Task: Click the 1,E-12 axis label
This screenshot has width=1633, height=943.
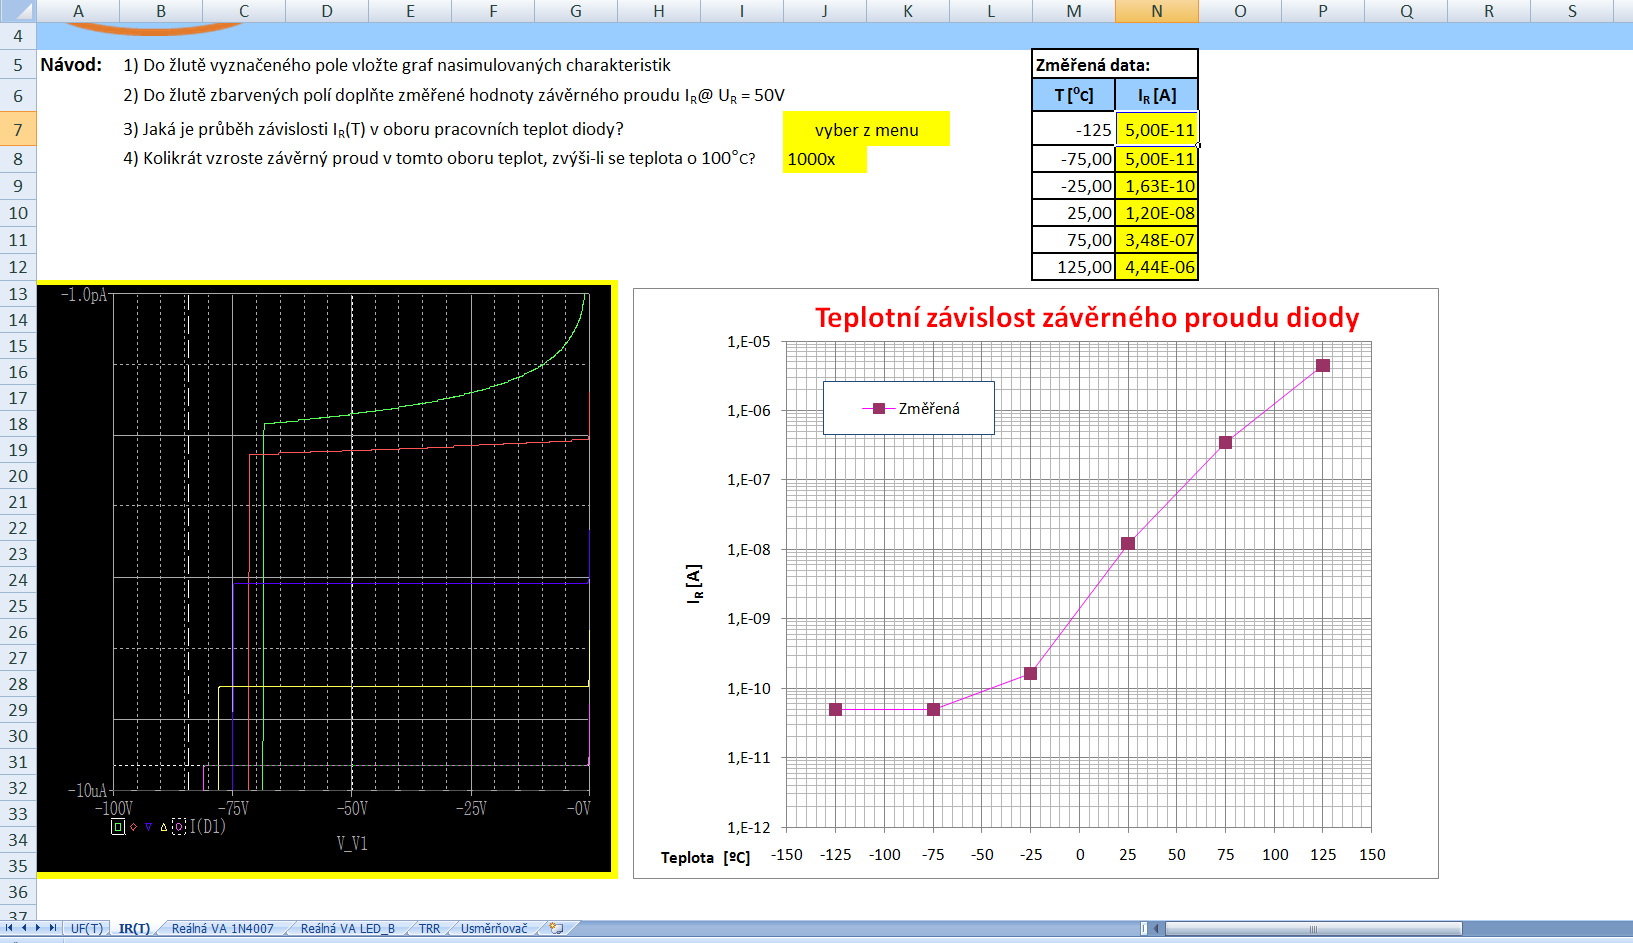Action: click(x=749, y=827)
